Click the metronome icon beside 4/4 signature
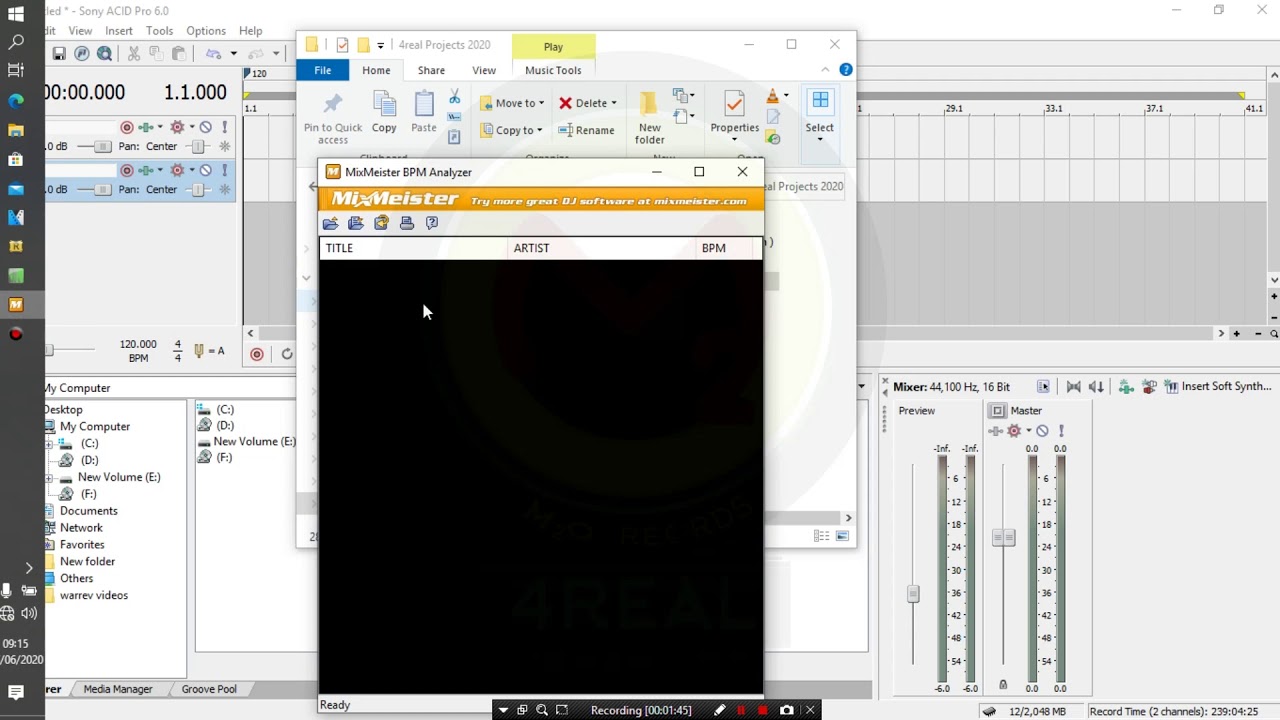This screenshot has width=1280, height=720. tap(200, 351)
